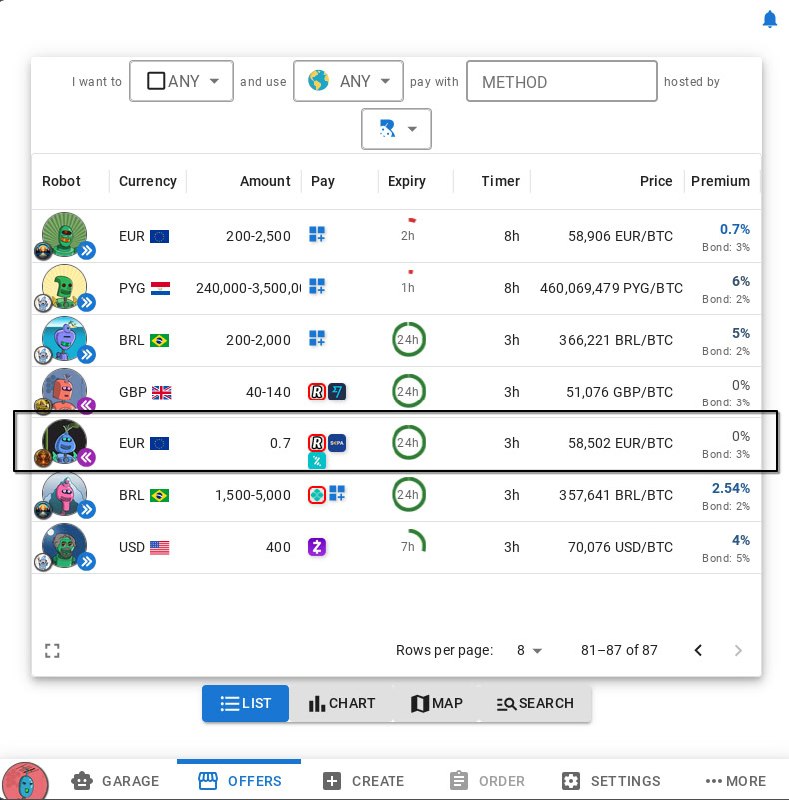Click the SEARCH button
The height and width of the screenshot is (800, 789).
(x=535, y=703)
